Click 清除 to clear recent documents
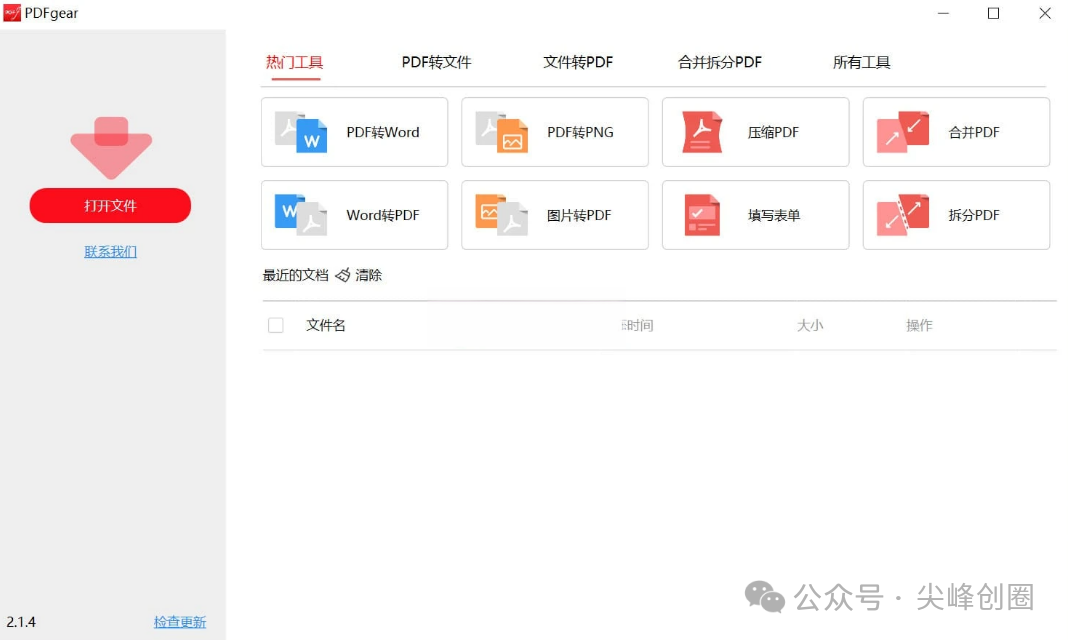The width and height of the screenshot is (1068, 640). click(368, 275)
